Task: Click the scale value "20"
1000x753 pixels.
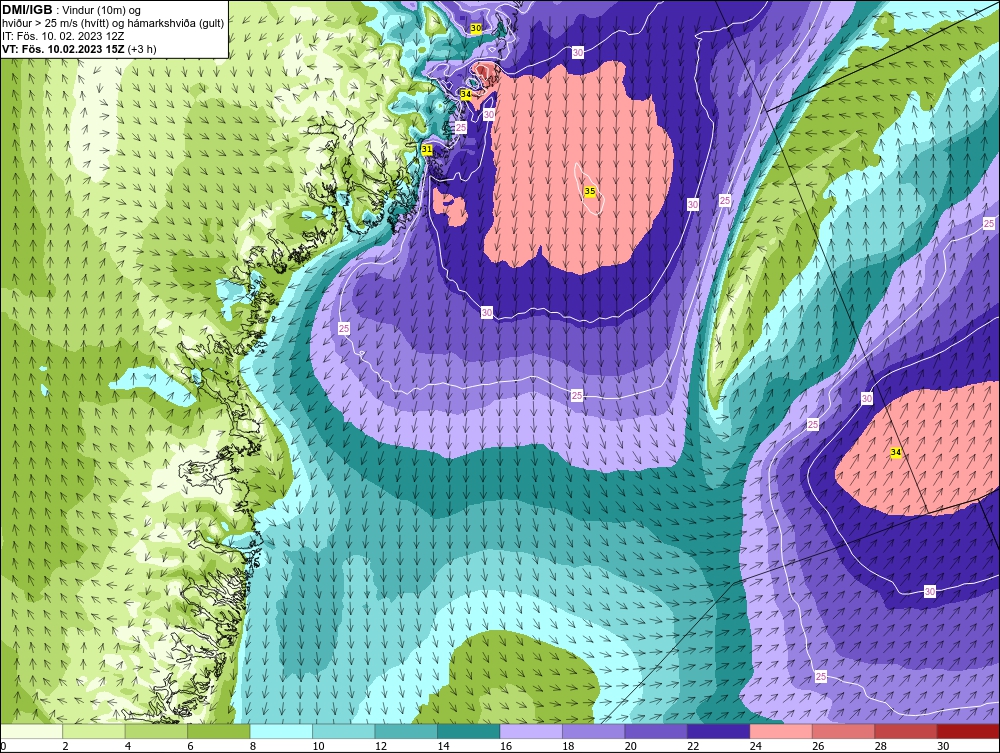Action: click(x=631, y=746)
